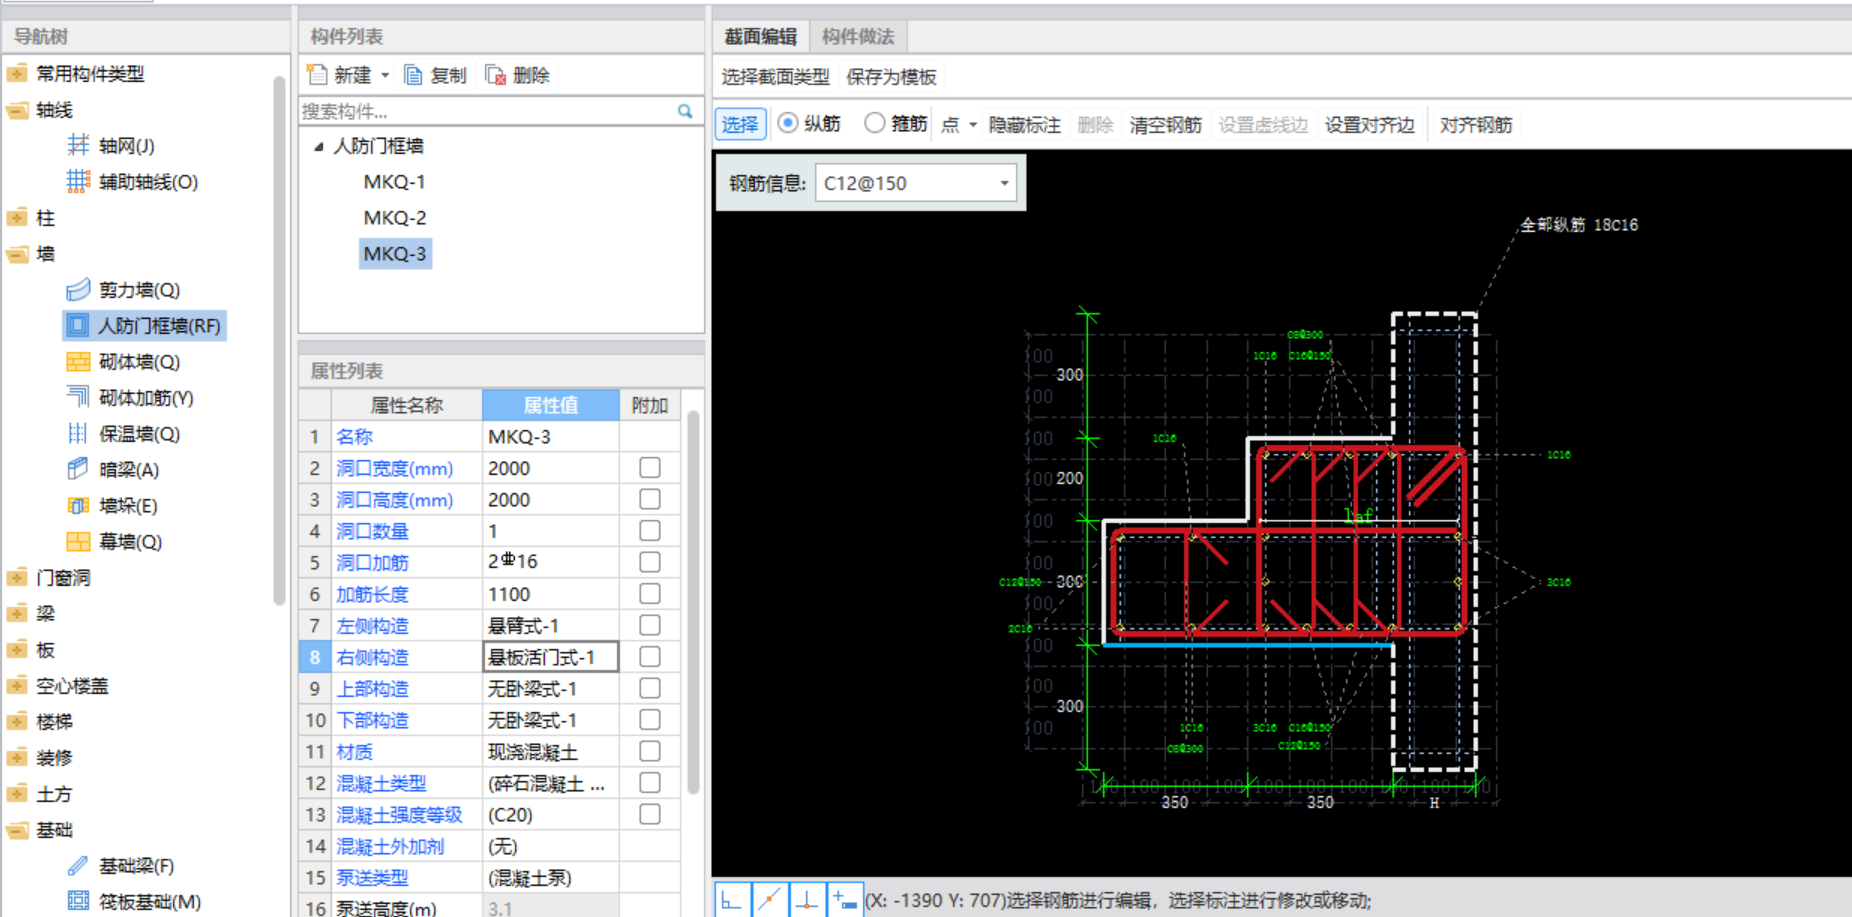Click the 左侧构造 value 悬臂式-1 cell

pos(551,626)
